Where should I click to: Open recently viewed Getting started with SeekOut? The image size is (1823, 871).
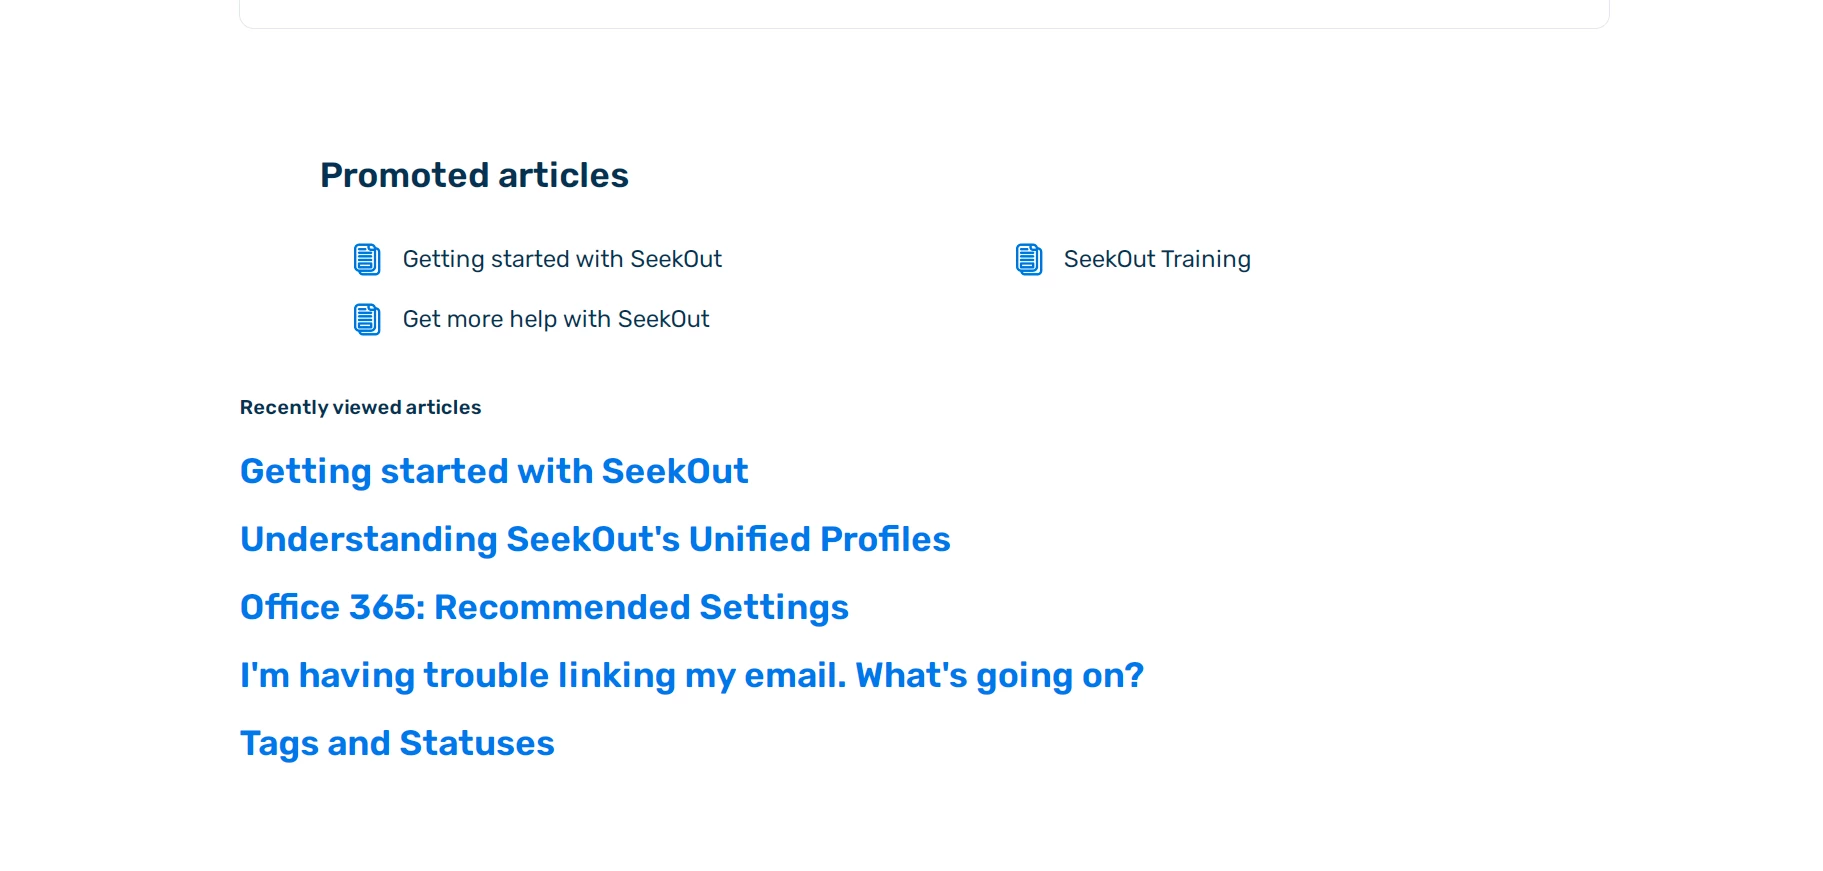494,471
